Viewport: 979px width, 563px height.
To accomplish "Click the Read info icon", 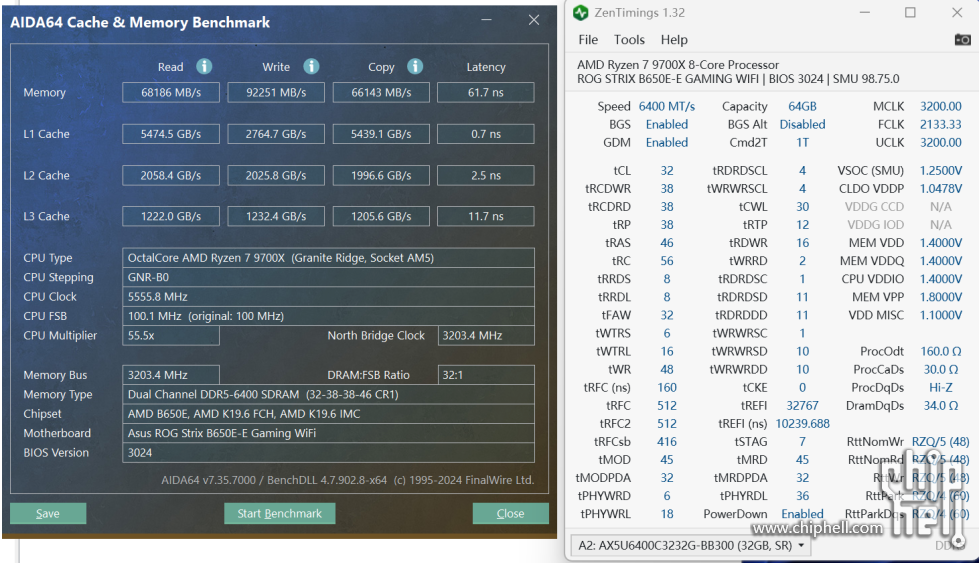I will coord(204,66).
